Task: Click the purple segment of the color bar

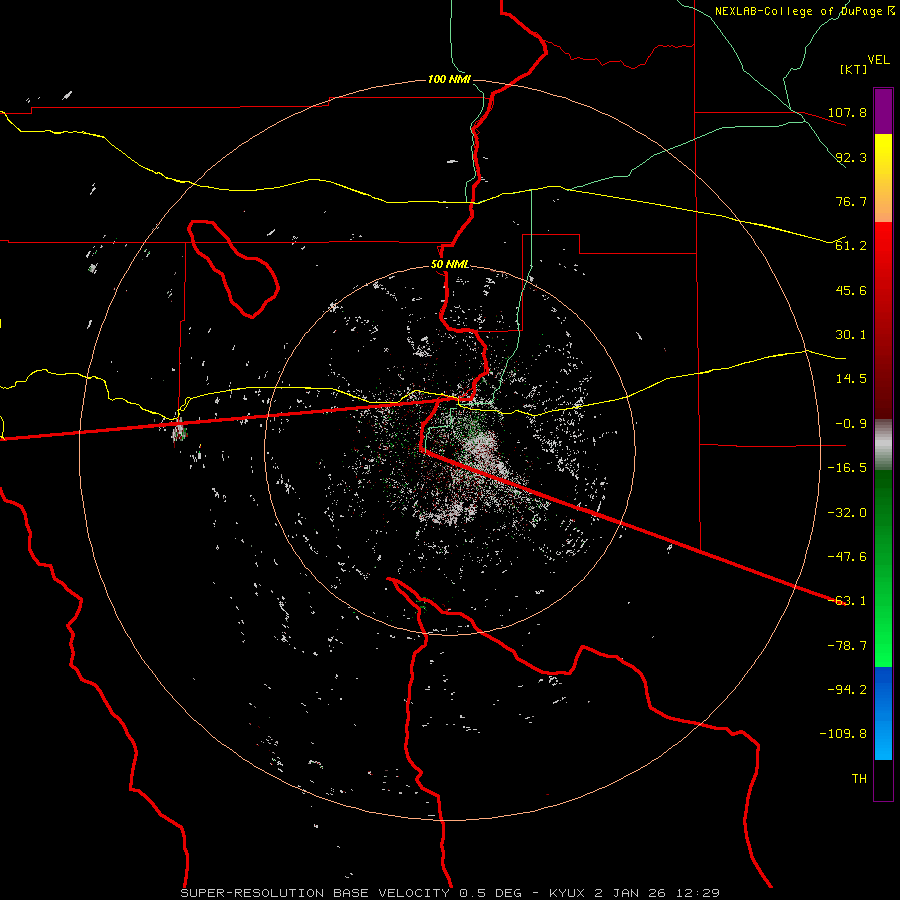Action: click(883, 112)
